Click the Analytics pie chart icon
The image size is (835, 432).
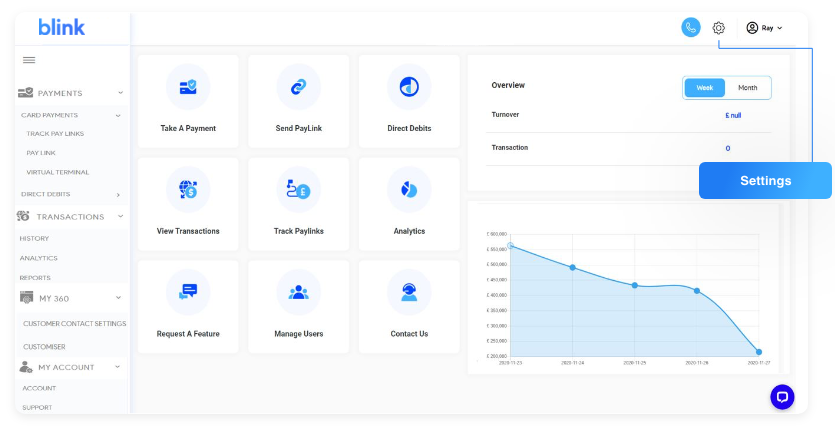point(409,189)
